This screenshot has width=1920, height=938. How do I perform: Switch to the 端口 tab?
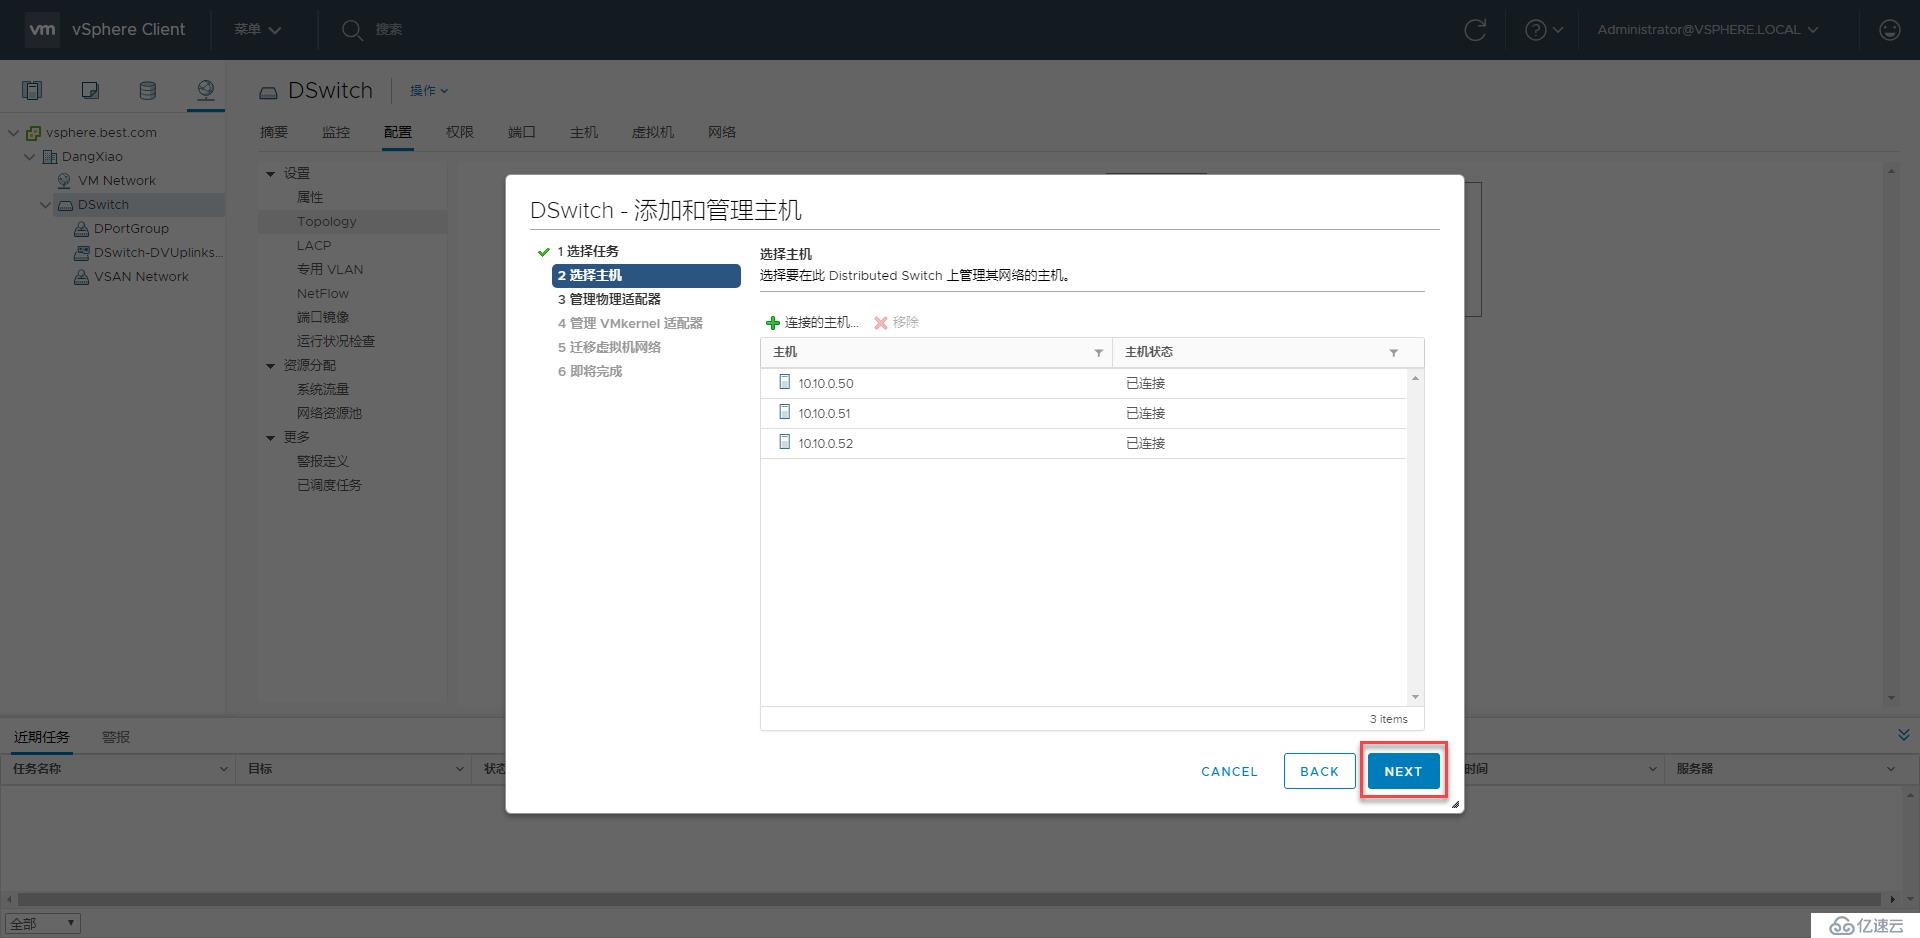coord(522,132)
